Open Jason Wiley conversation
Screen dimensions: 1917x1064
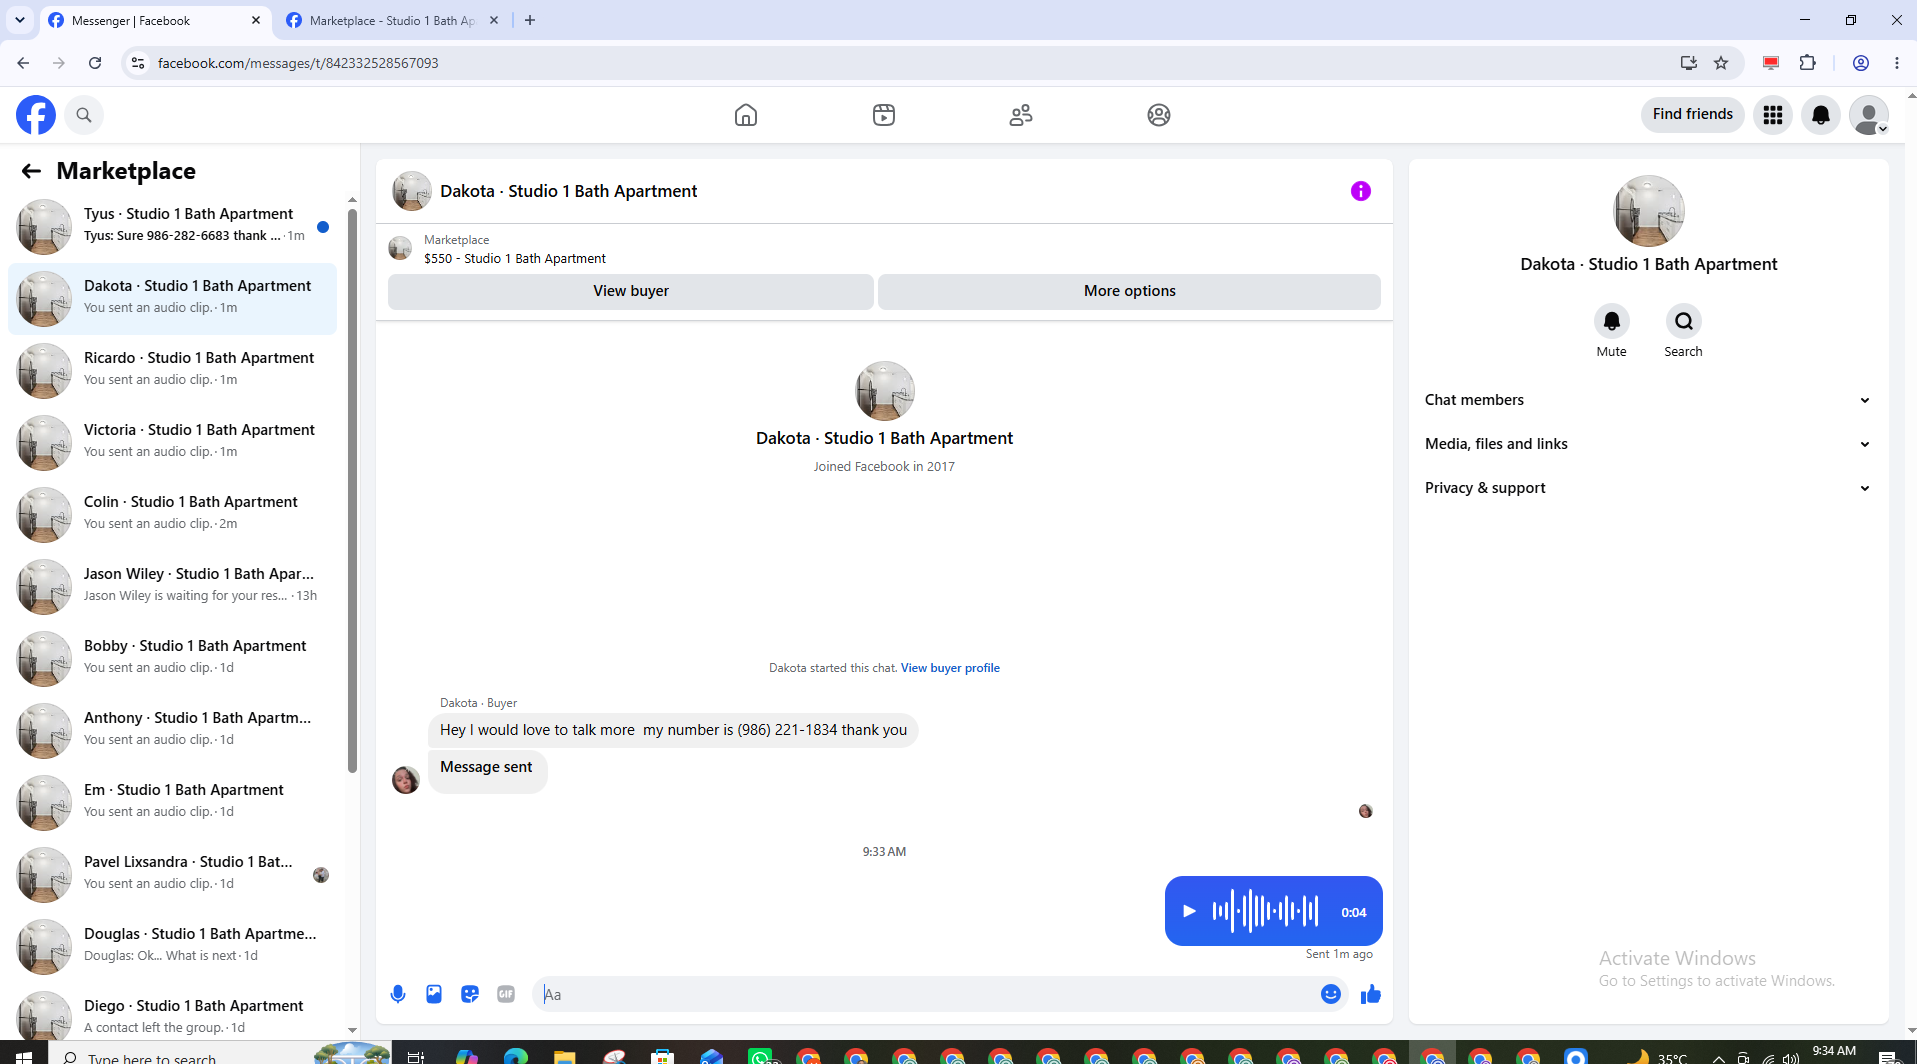[172, 587]
